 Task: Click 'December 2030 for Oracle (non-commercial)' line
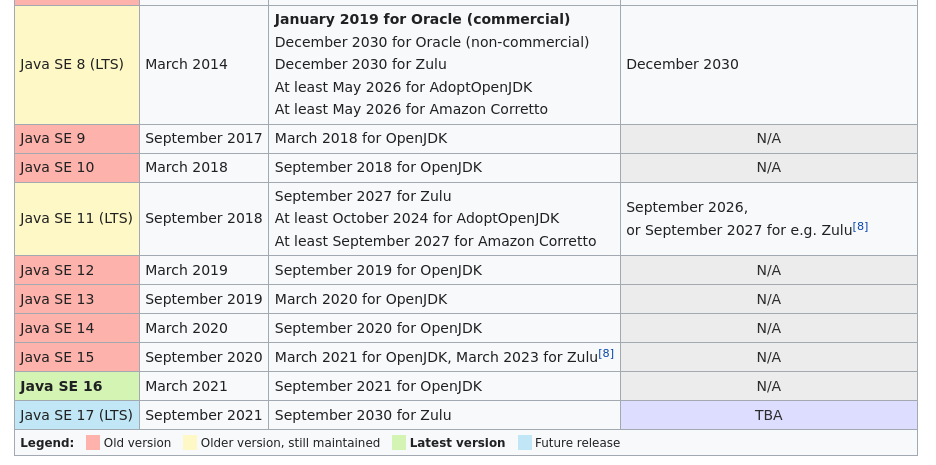(x=432, y=42)
